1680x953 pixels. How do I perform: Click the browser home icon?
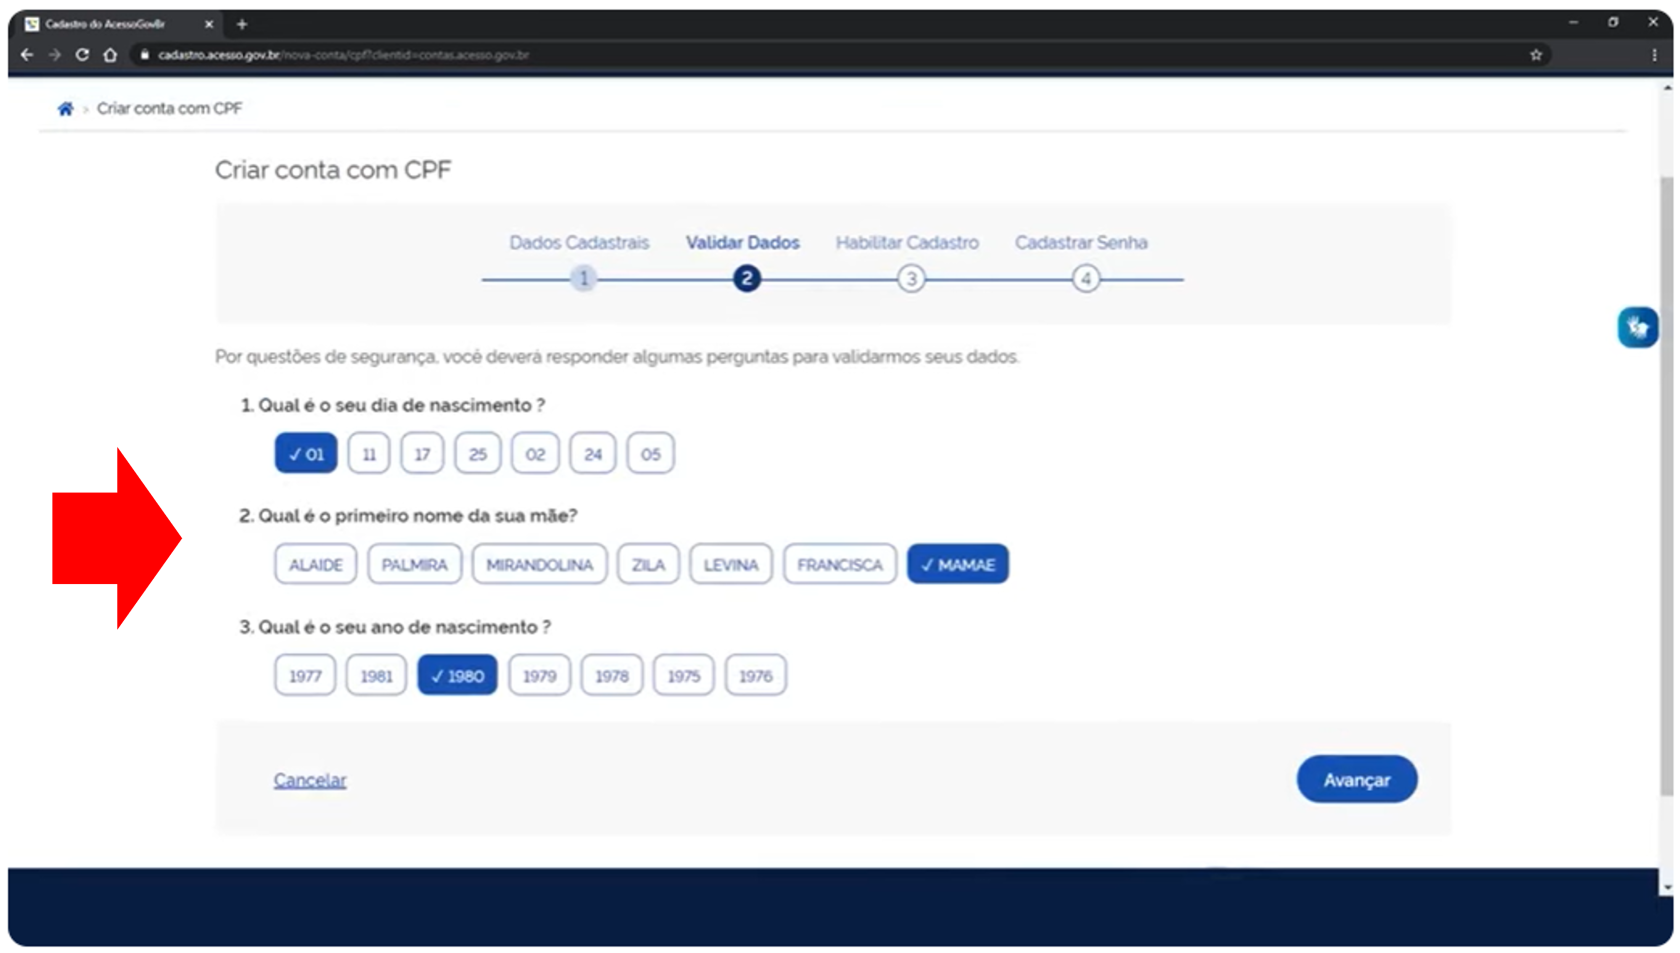click(110, 55)
